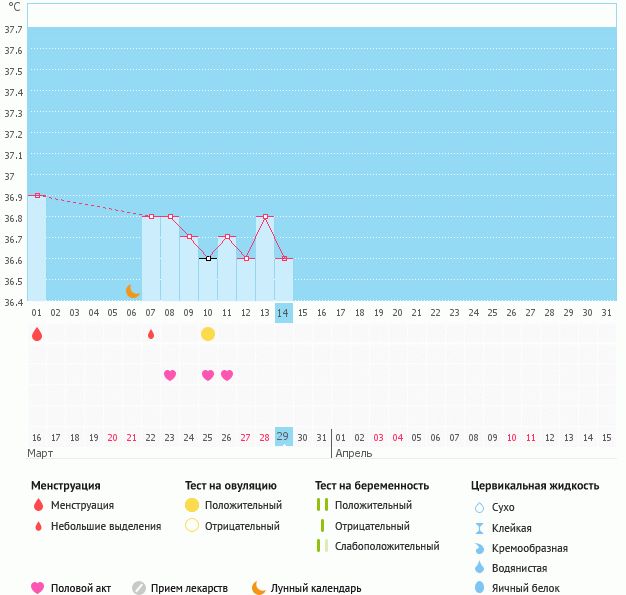Click the yellow ovulation test circle on day 10
Viewport: 626px width, 595px height.
208,334
